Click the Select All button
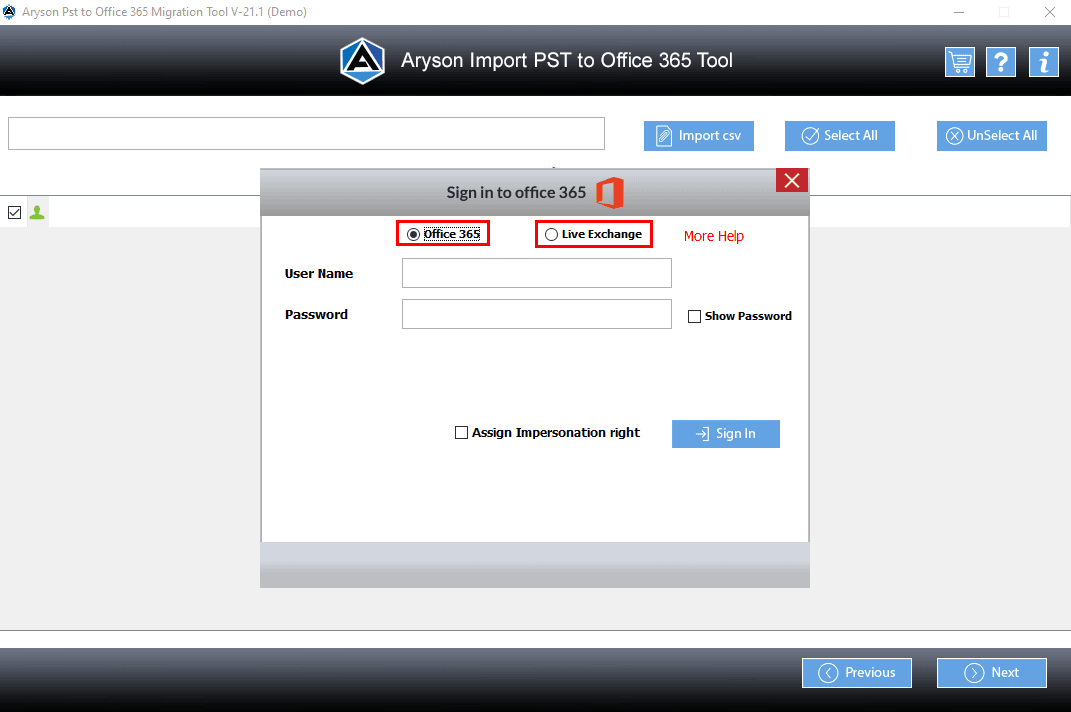This screenshot has height=712, width=1071. pyautogui.click(x=839, y=136)
